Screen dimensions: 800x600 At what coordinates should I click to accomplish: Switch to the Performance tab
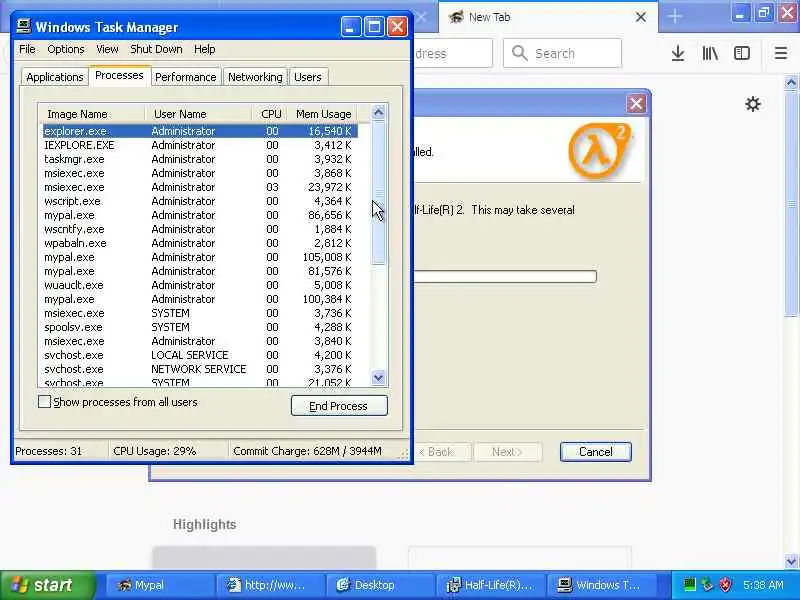pyautogui.click(x=186, y=77)
